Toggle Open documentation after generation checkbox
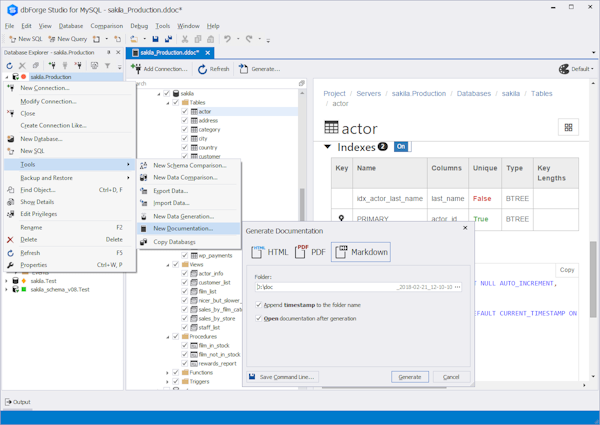The height and width of the screenshot is (425, 600). (x=259, y=318)
